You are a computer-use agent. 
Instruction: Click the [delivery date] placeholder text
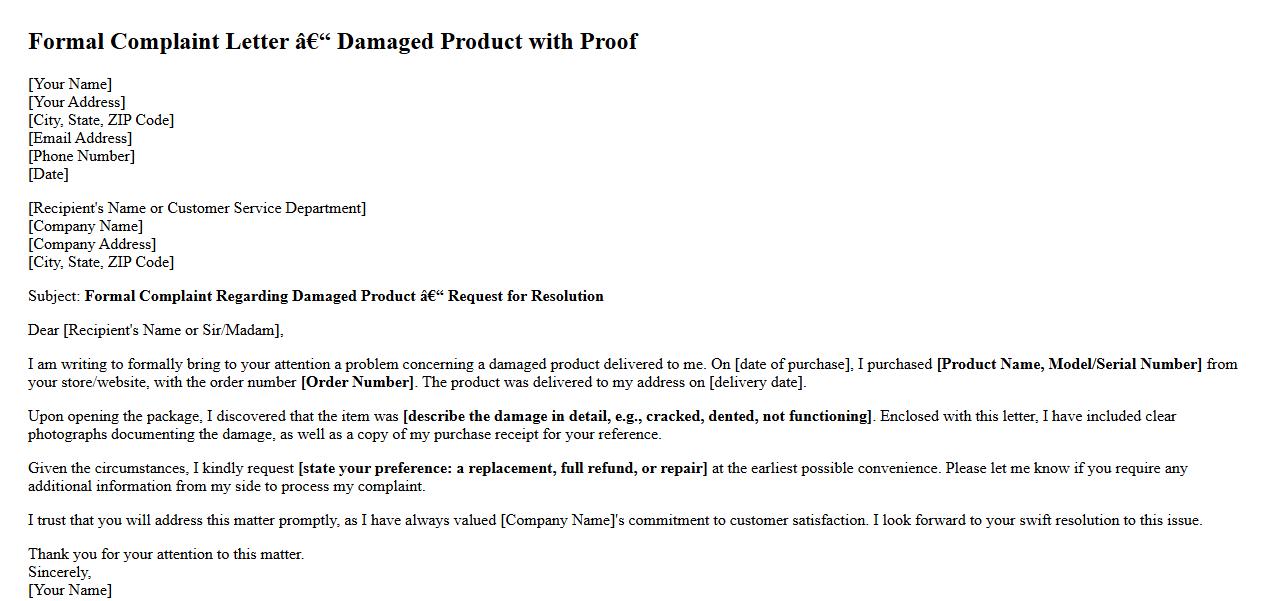757,382
